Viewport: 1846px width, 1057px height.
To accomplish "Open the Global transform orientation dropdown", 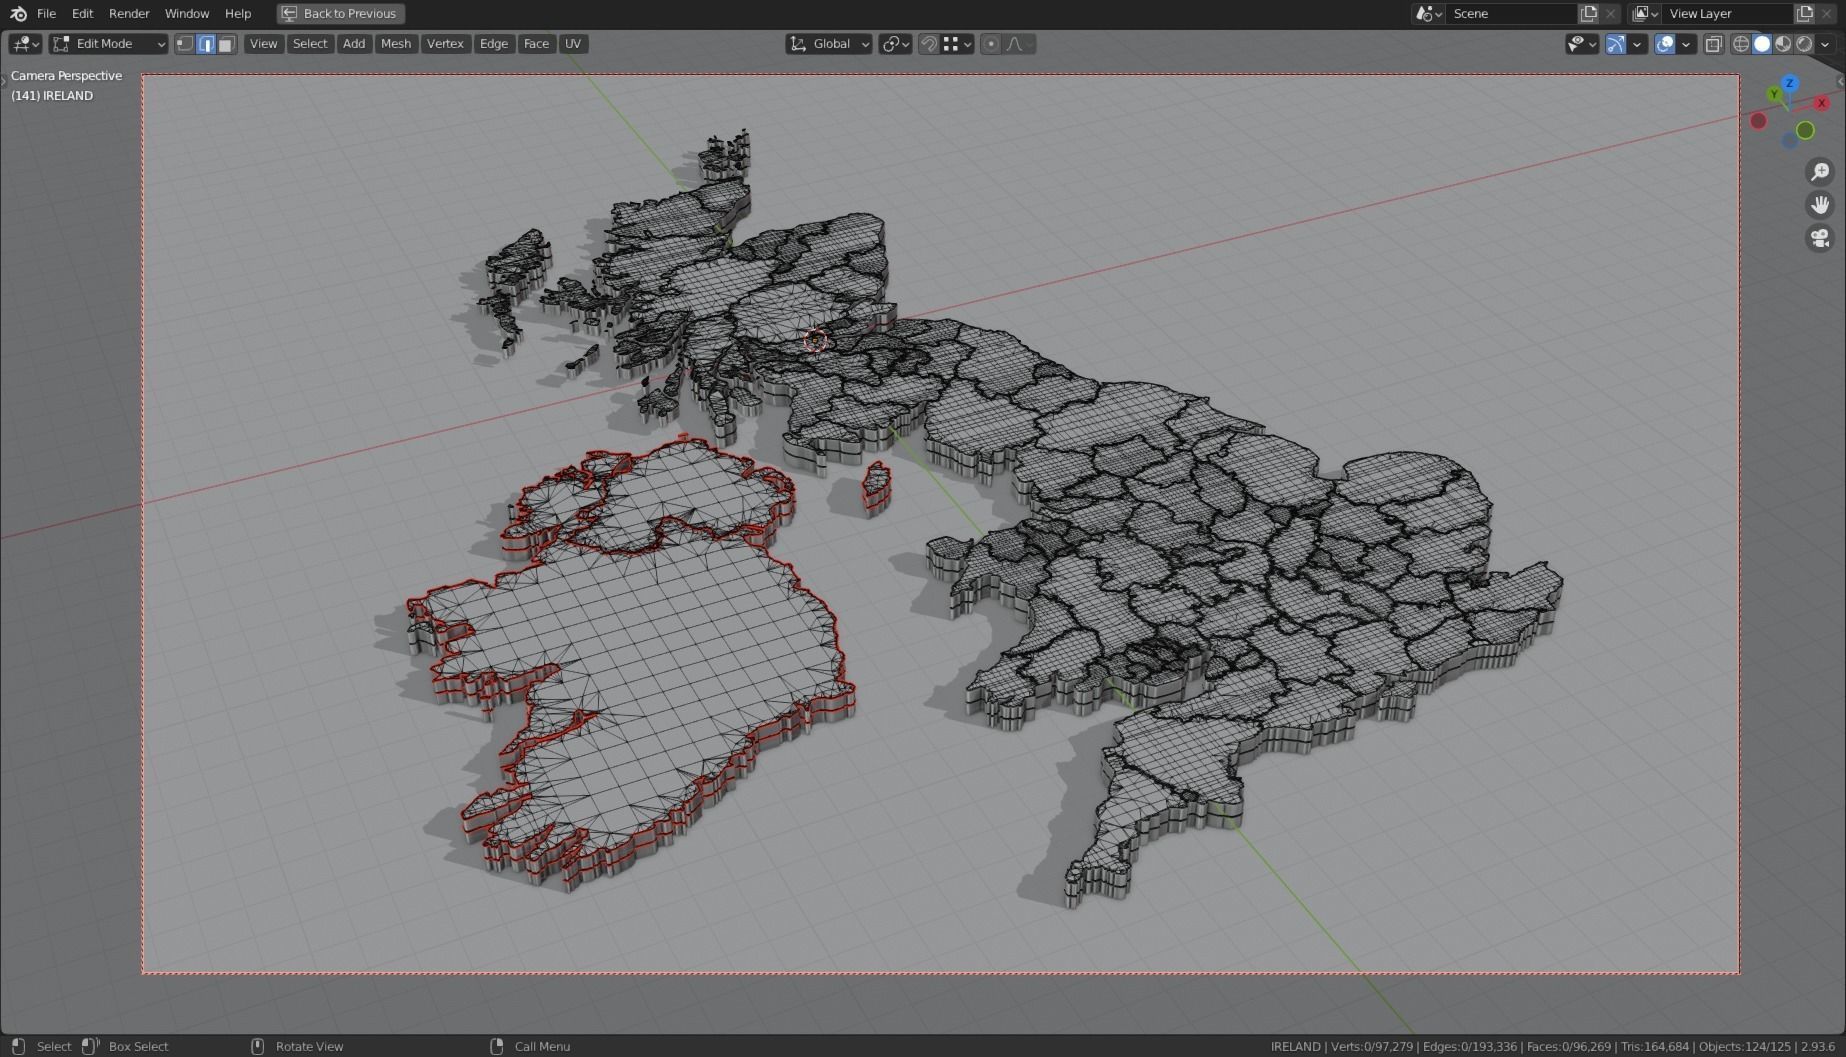I will (x=829, y=43).
